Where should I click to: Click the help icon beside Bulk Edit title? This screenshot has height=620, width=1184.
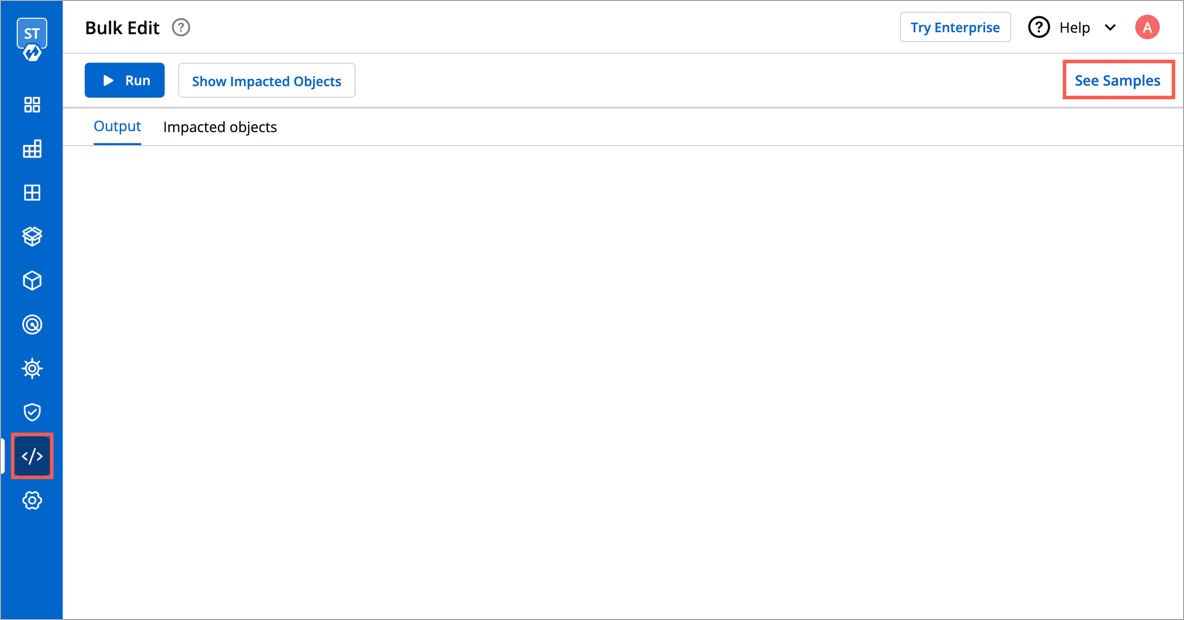(x=181, y=28)
